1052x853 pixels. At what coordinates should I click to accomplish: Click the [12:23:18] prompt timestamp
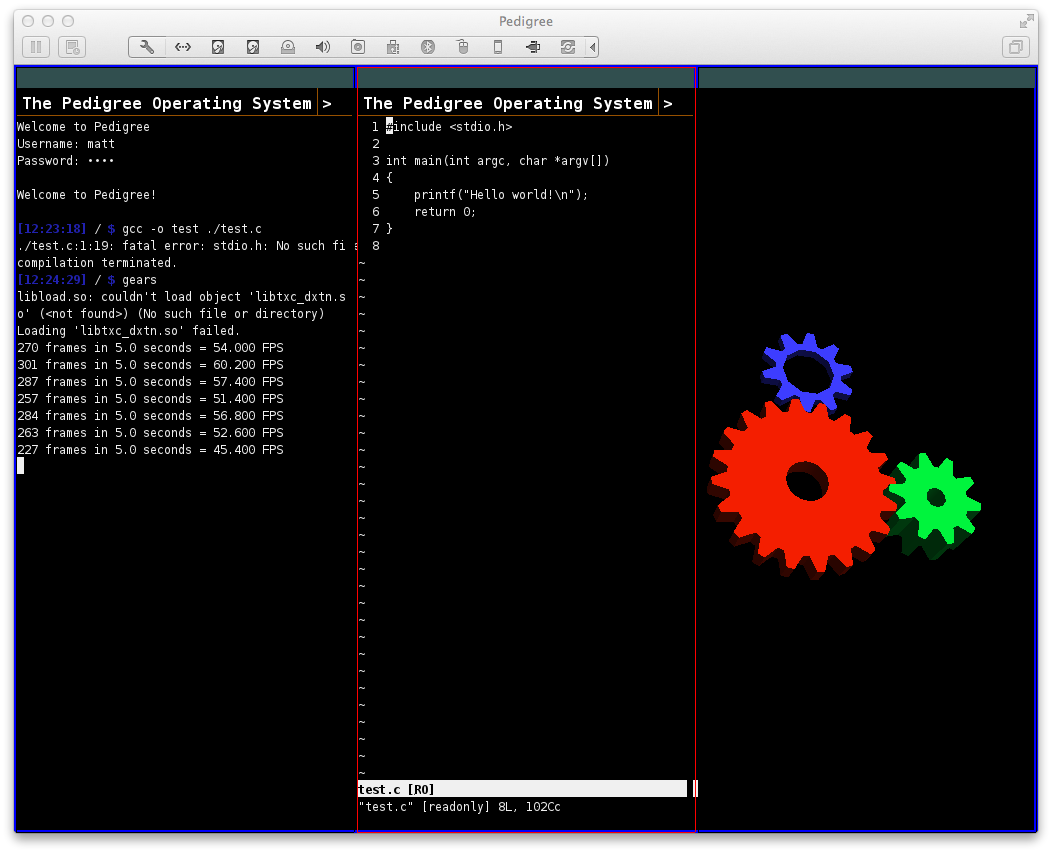52,229
